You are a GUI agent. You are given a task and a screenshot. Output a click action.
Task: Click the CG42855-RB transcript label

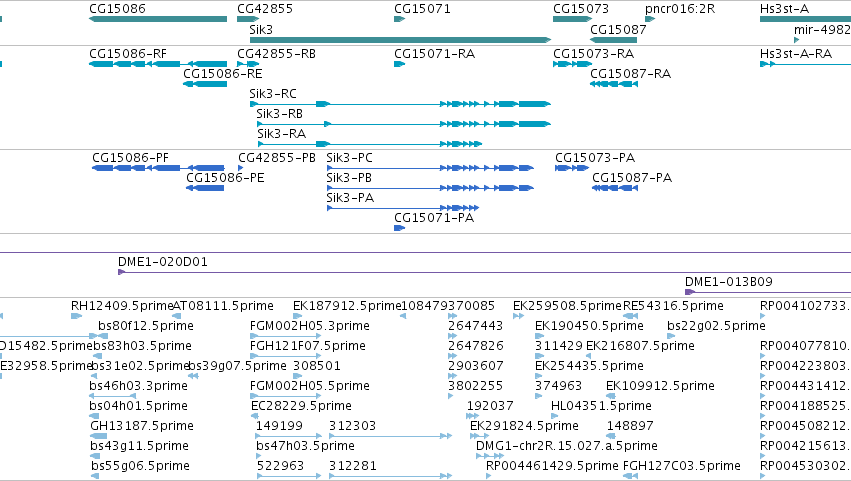[276, 54]
